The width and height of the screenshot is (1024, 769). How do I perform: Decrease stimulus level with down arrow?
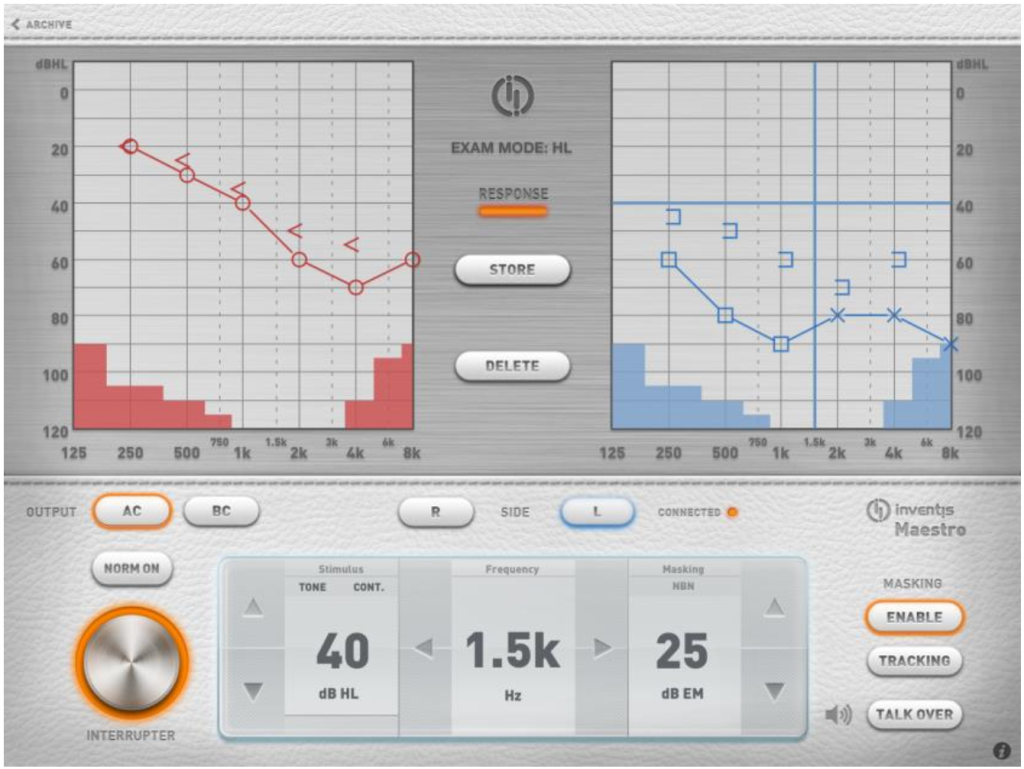click(253, 691)
